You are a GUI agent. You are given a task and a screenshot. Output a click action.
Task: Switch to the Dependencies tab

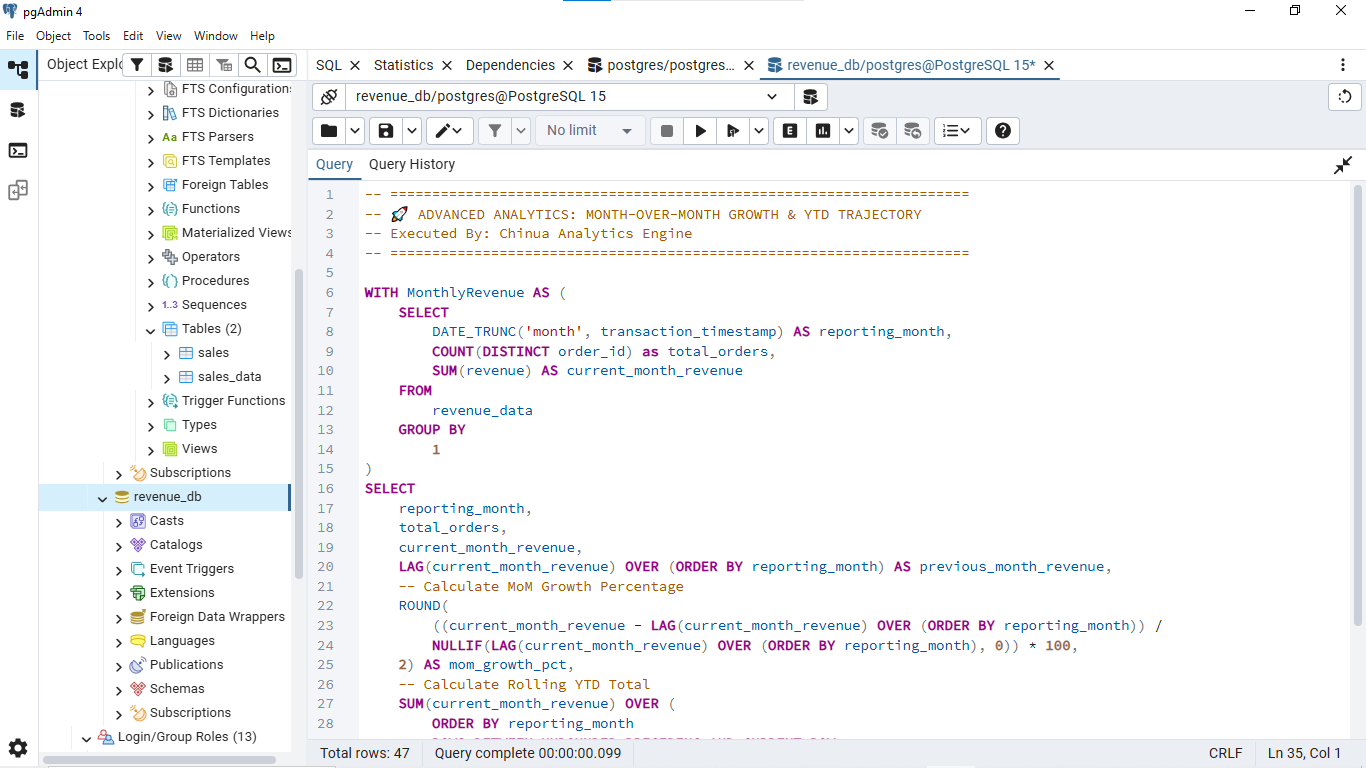click(x=510, y=65)
